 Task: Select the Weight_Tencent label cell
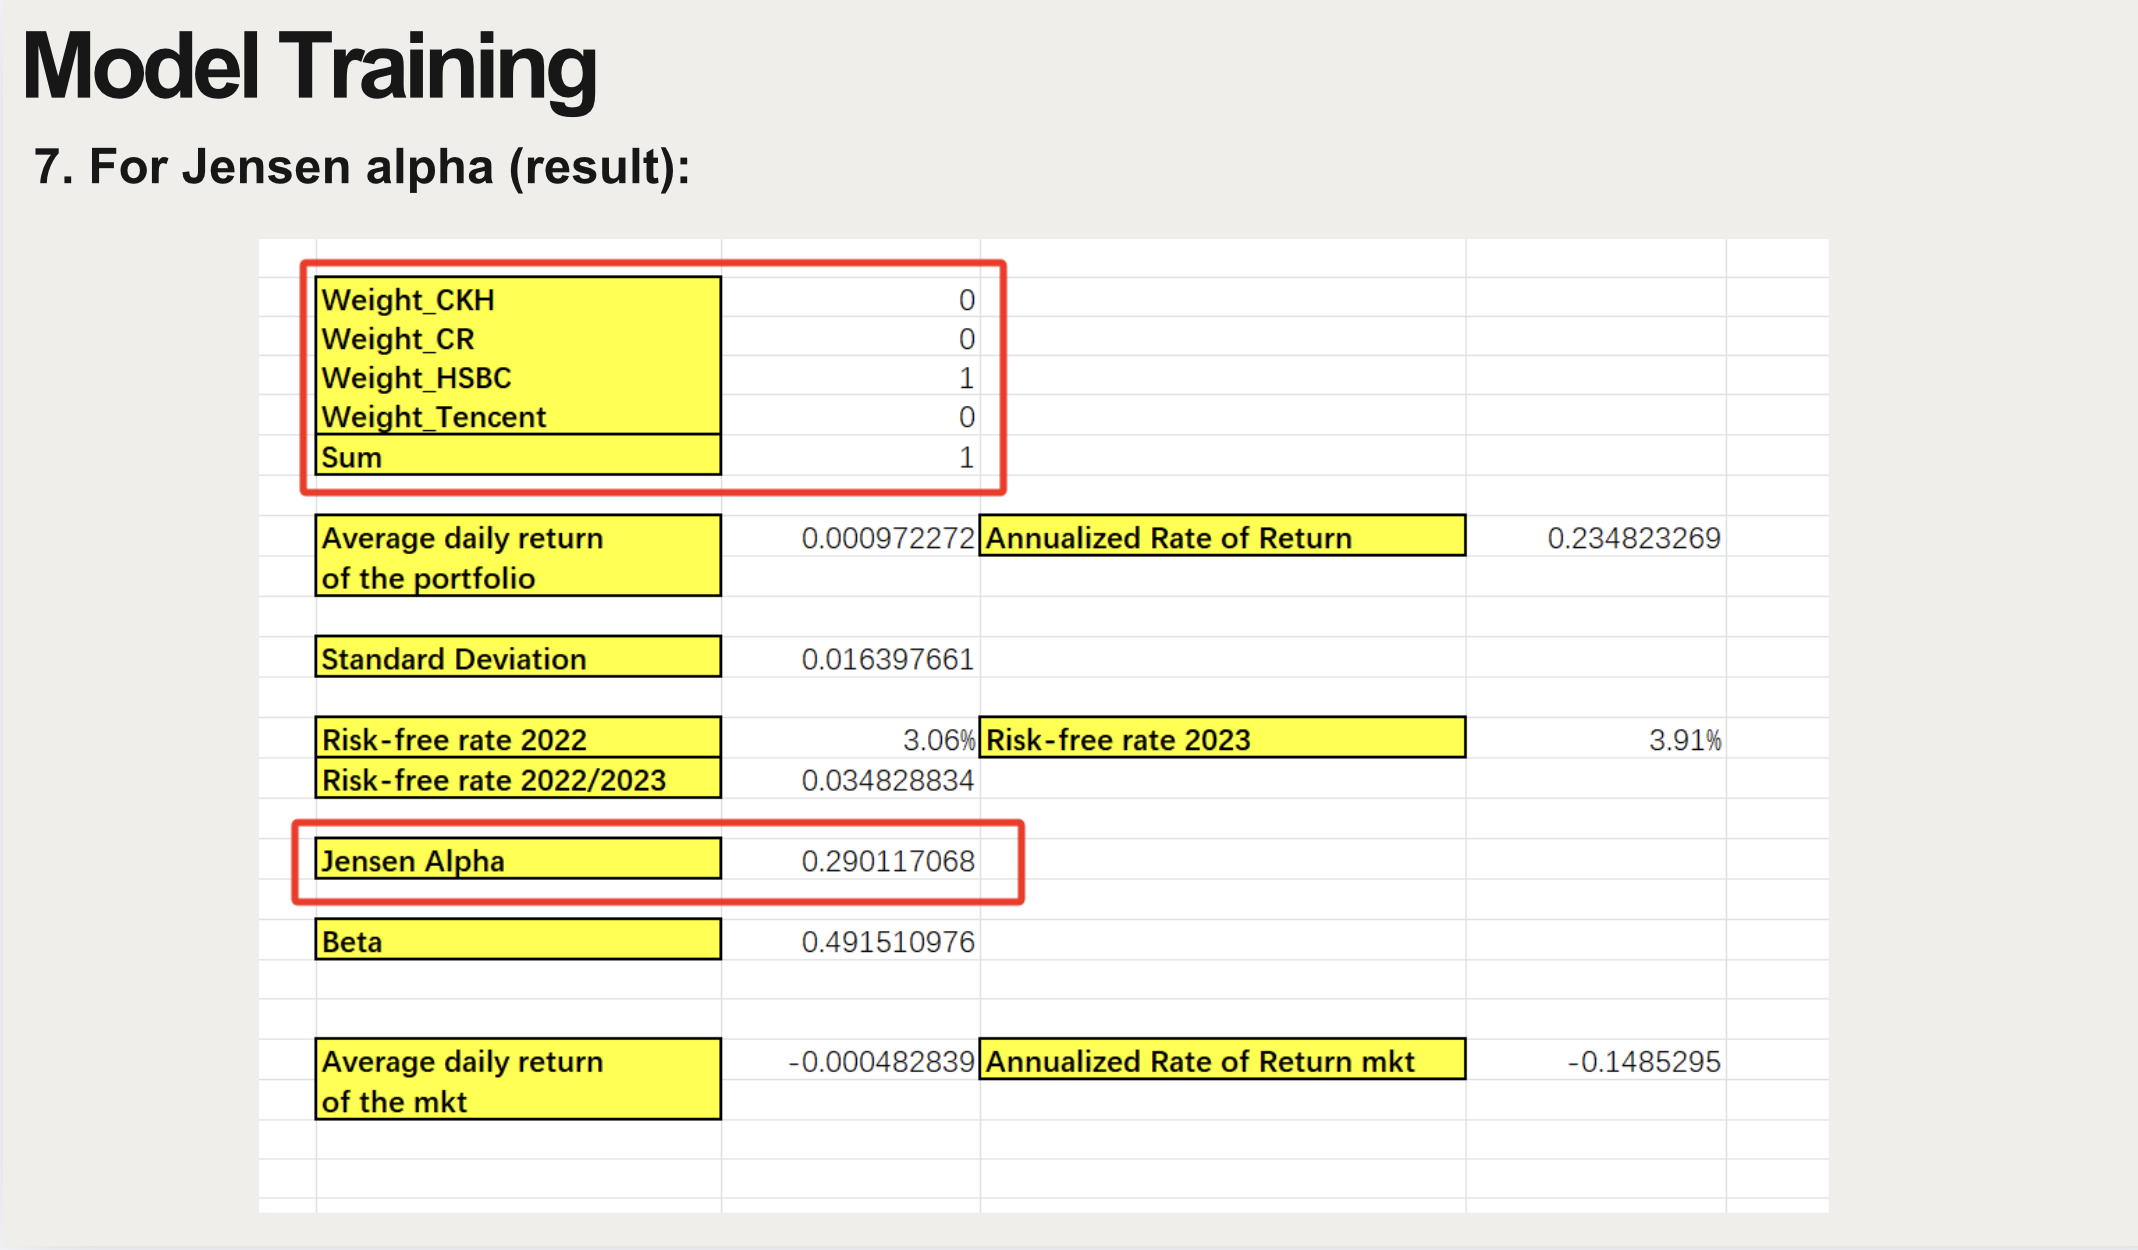point(517,416)
